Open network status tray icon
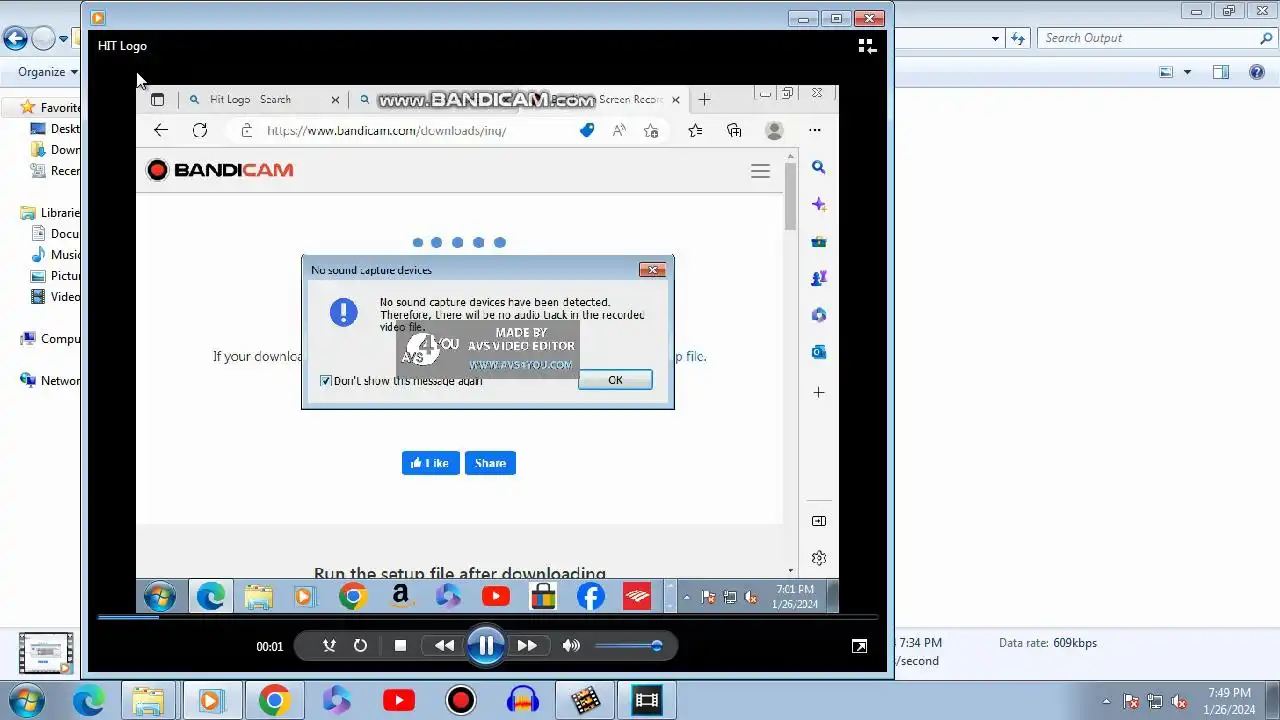Image resolution: width=1280 pixels, height=720 pixels. click(1155, 702)
